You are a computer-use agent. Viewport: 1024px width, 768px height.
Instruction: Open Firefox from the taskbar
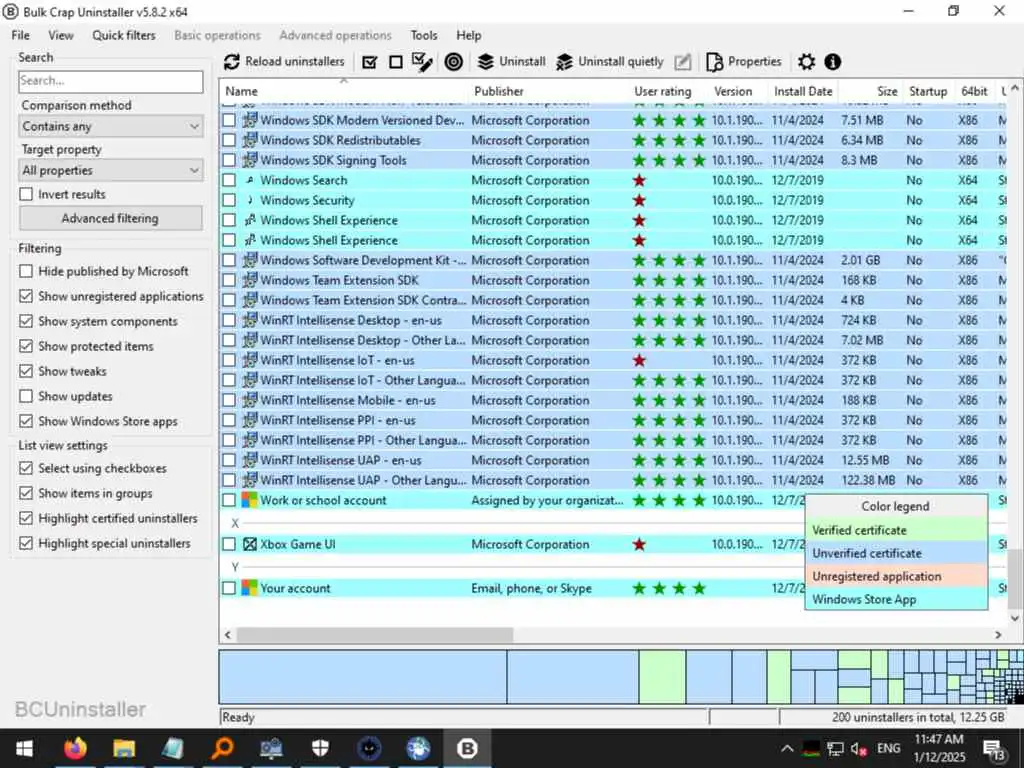[x=75, y=748]
